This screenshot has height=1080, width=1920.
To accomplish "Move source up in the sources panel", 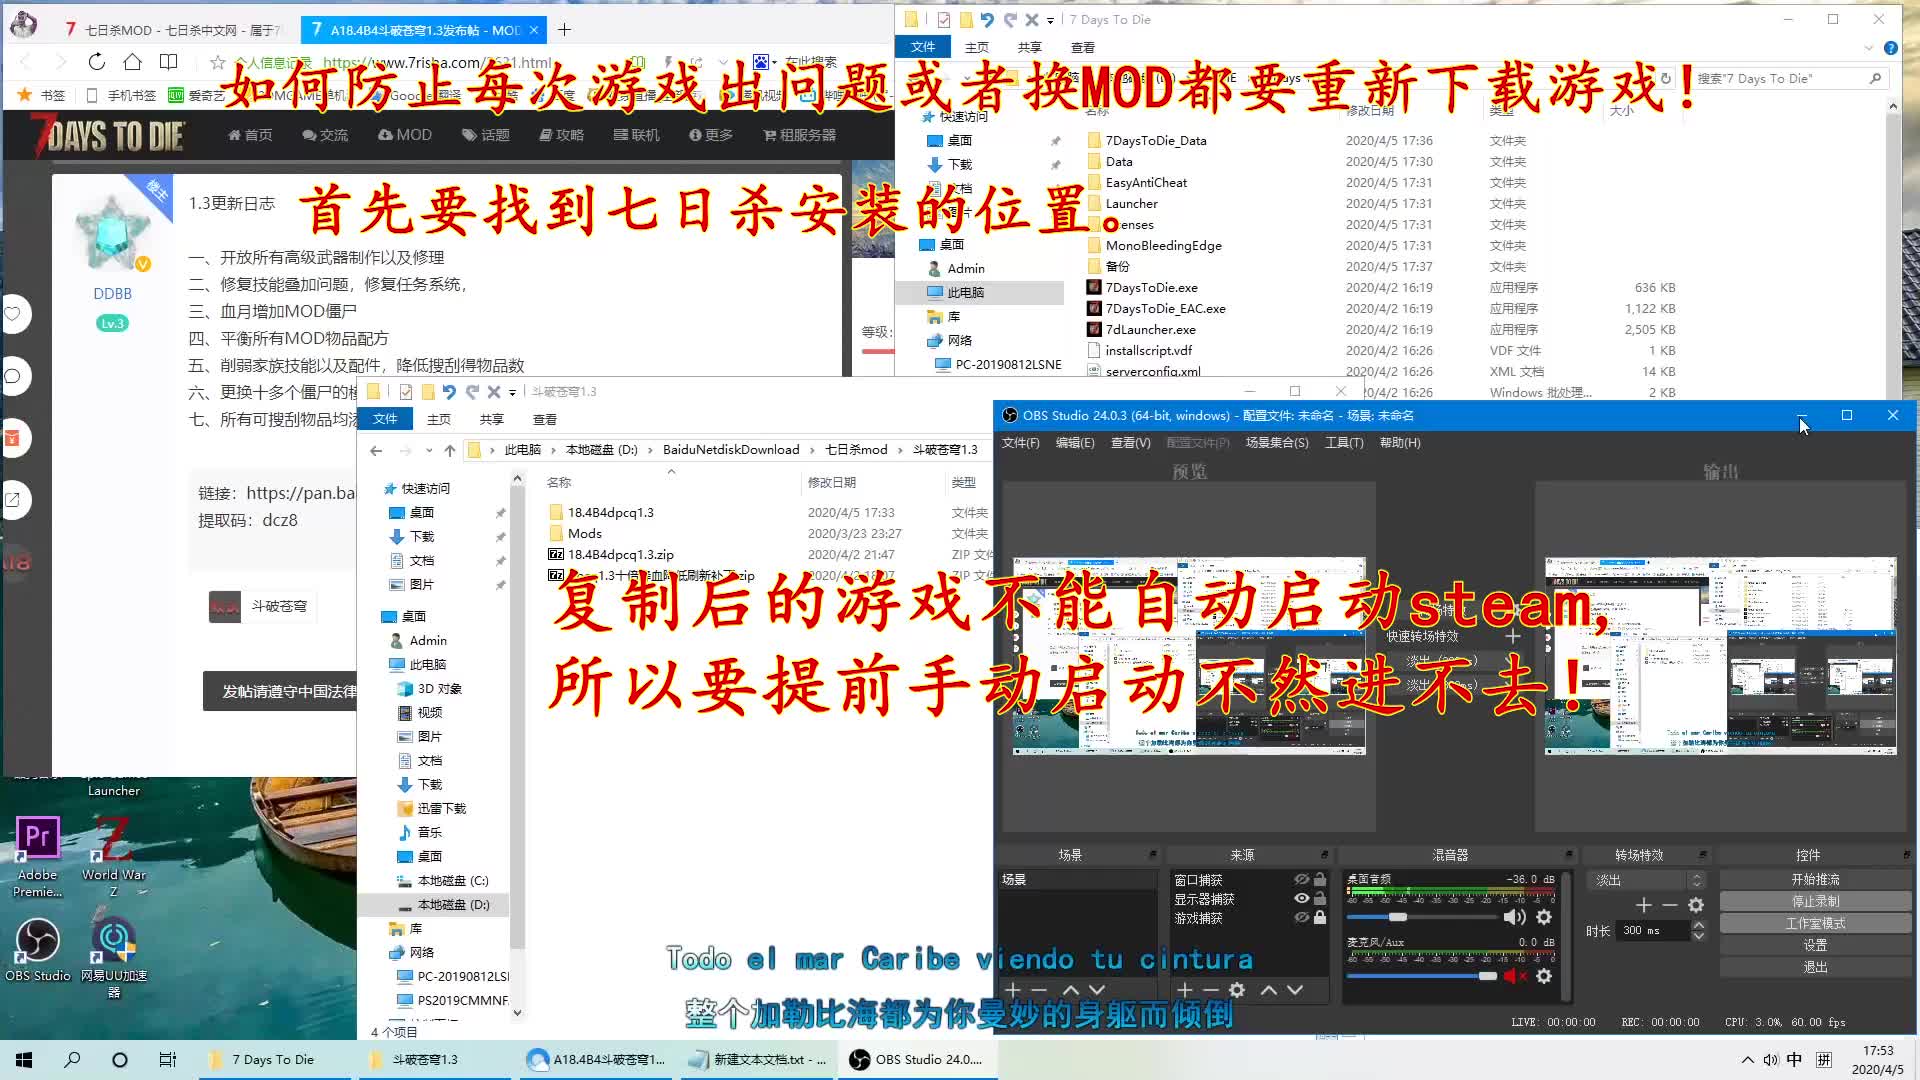I will click(1269, 990).
